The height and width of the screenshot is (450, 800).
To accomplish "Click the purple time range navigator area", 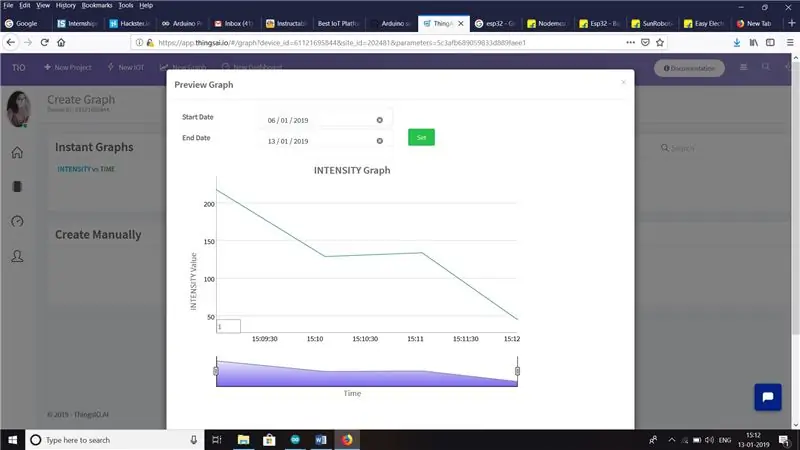I will pos(366,373).
